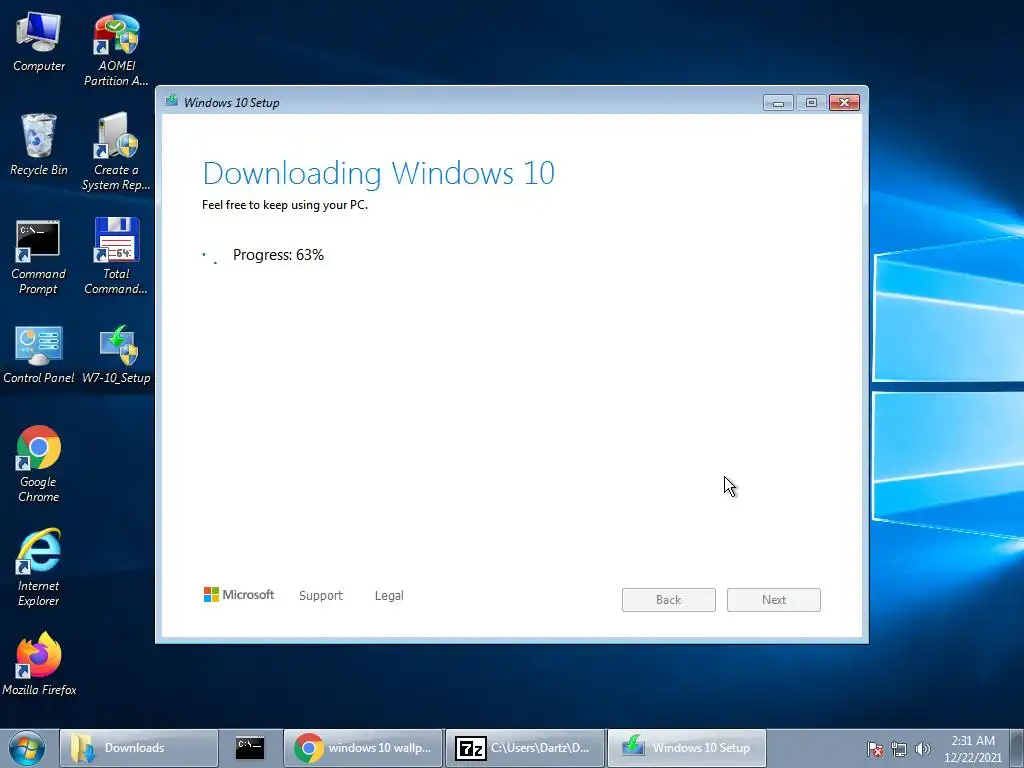This screenshot has height=768, width=1024.
Task: Launch Internet Explorer from desktop
Action: (x=39, y=567)
